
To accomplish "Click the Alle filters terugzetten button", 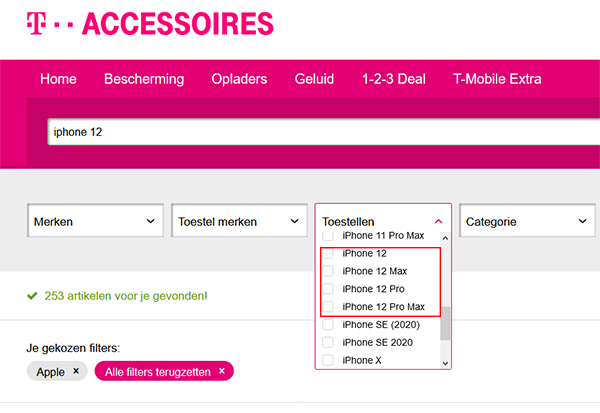I will tap(164, 371).
